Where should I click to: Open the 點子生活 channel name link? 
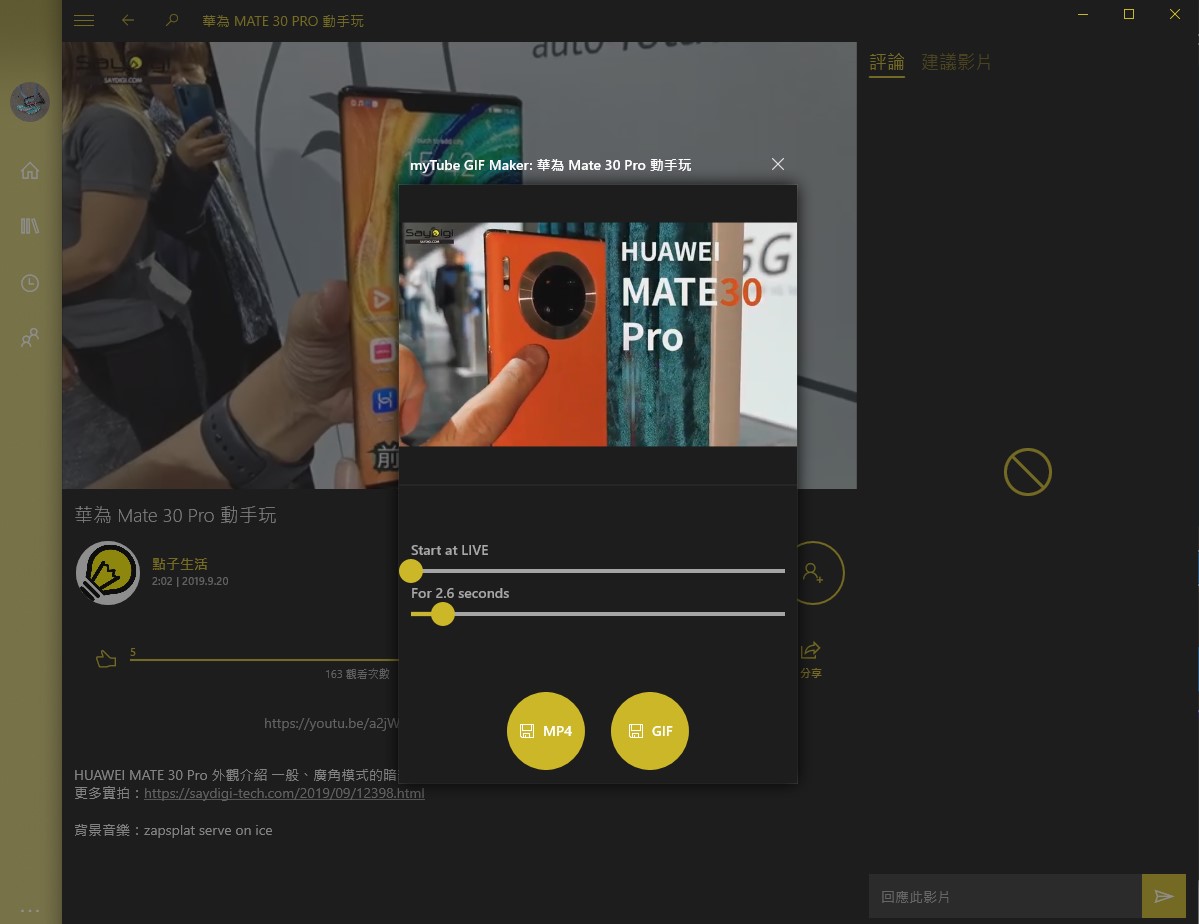180,564
